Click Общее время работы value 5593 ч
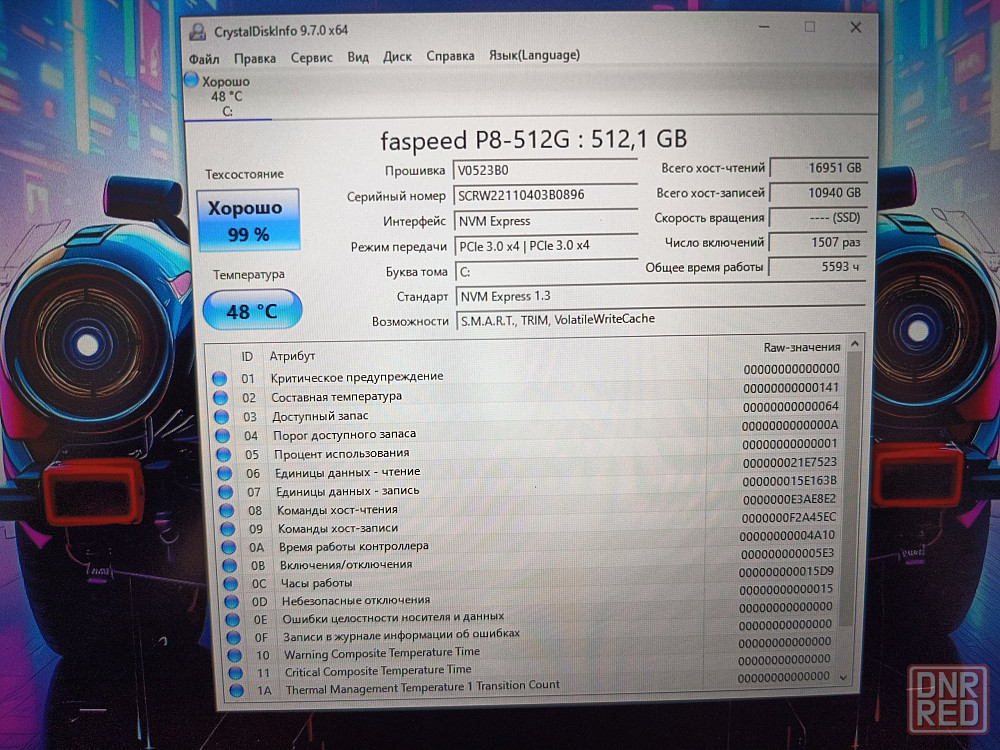Viewport: 1000px width, 750px height. tap(816, 267)
